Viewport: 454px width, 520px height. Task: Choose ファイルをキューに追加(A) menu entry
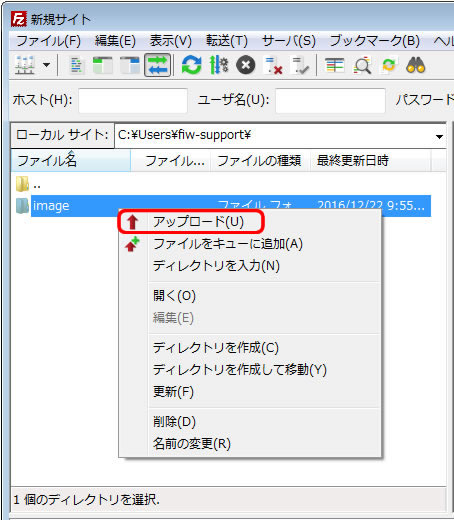coord(228,244)
